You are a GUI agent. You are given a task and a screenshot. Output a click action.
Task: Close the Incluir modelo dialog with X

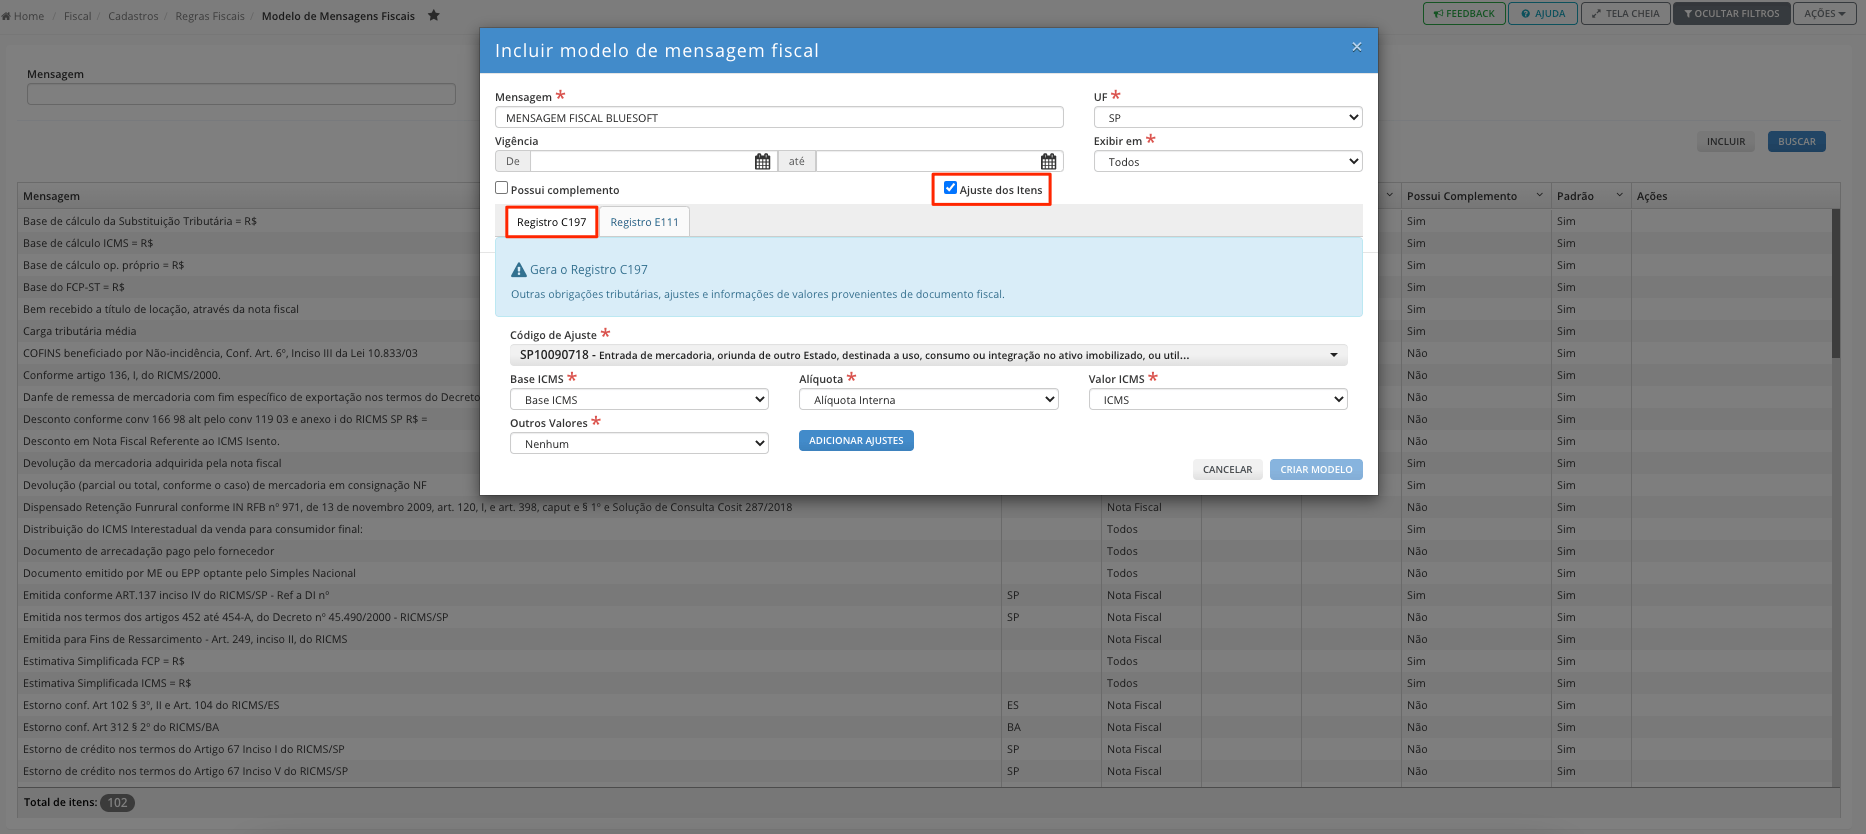click(x=1357, y=47)
